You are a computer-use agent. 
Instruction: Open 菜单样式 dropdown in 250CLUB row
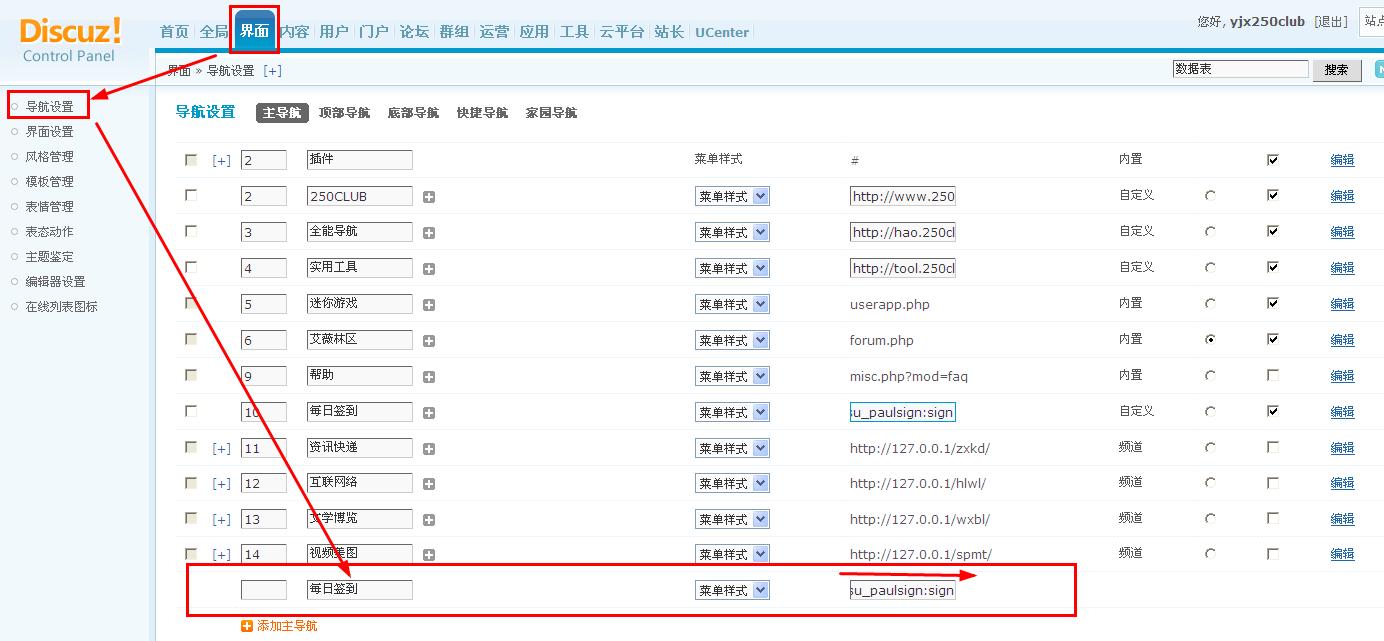(x=732, y=197)
